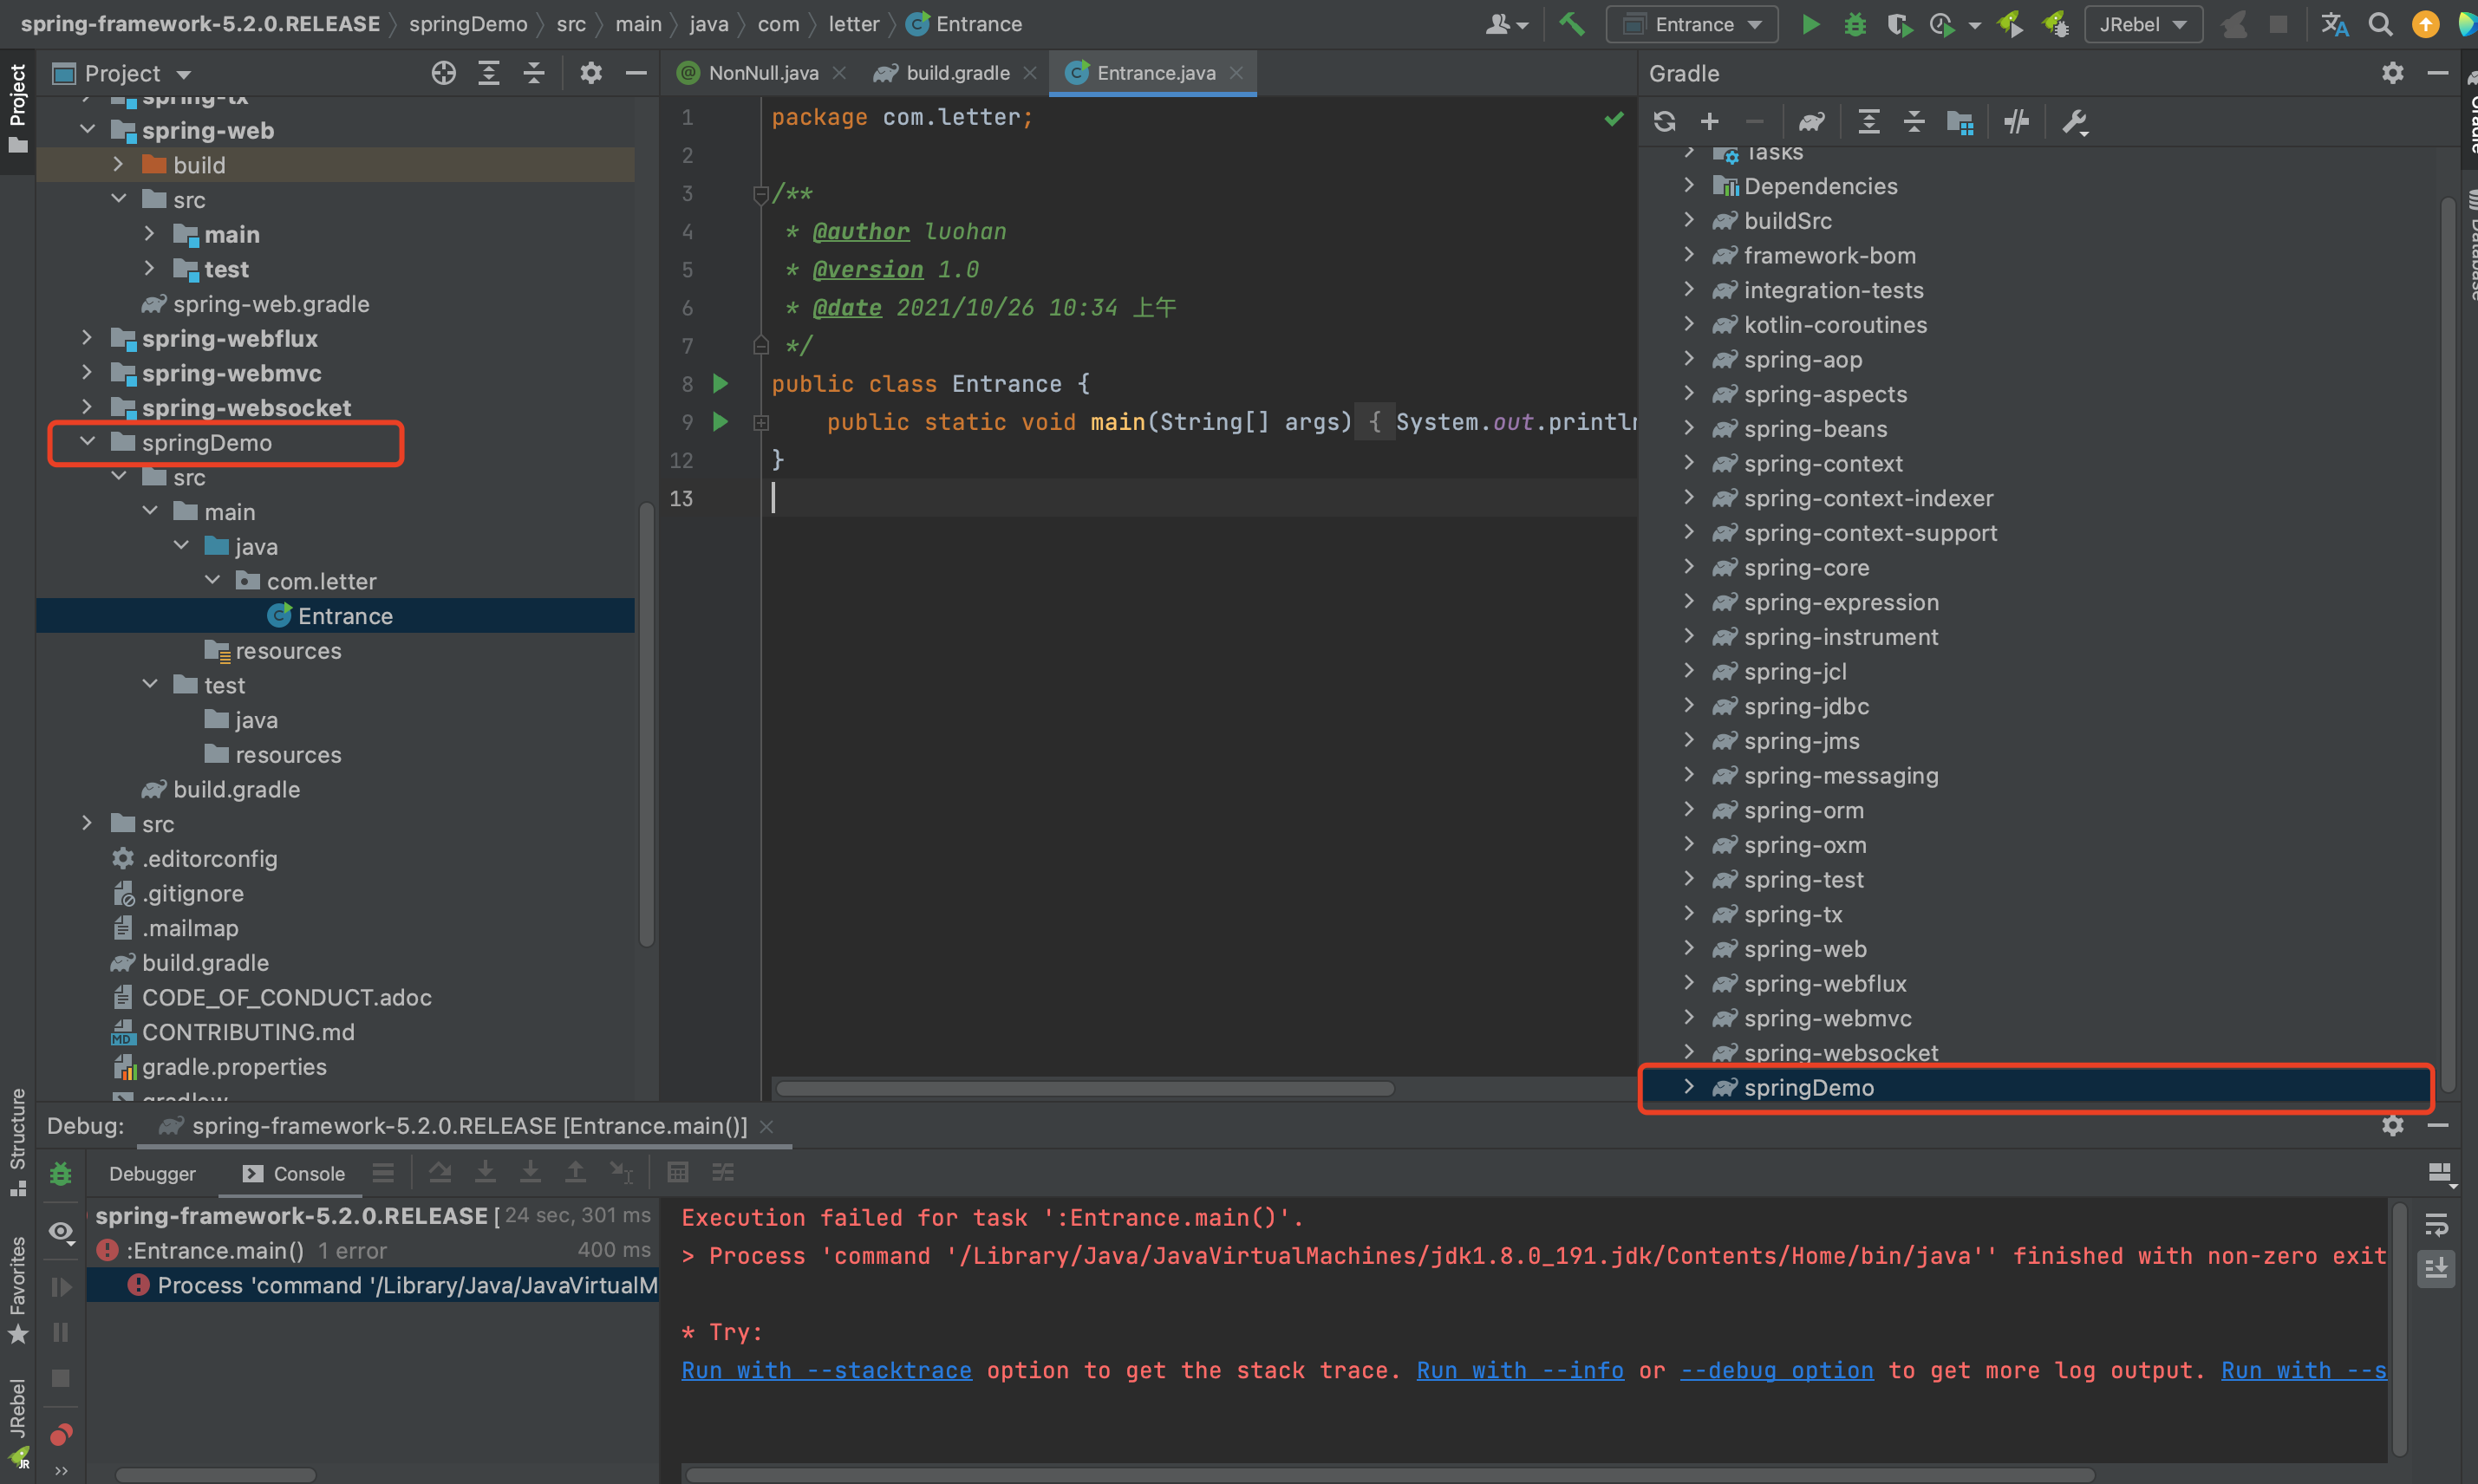The height and width of the screenshot is (1484, 2478).
Task: Select spring-web.gradle file in tree
Action: pos(271,303)
